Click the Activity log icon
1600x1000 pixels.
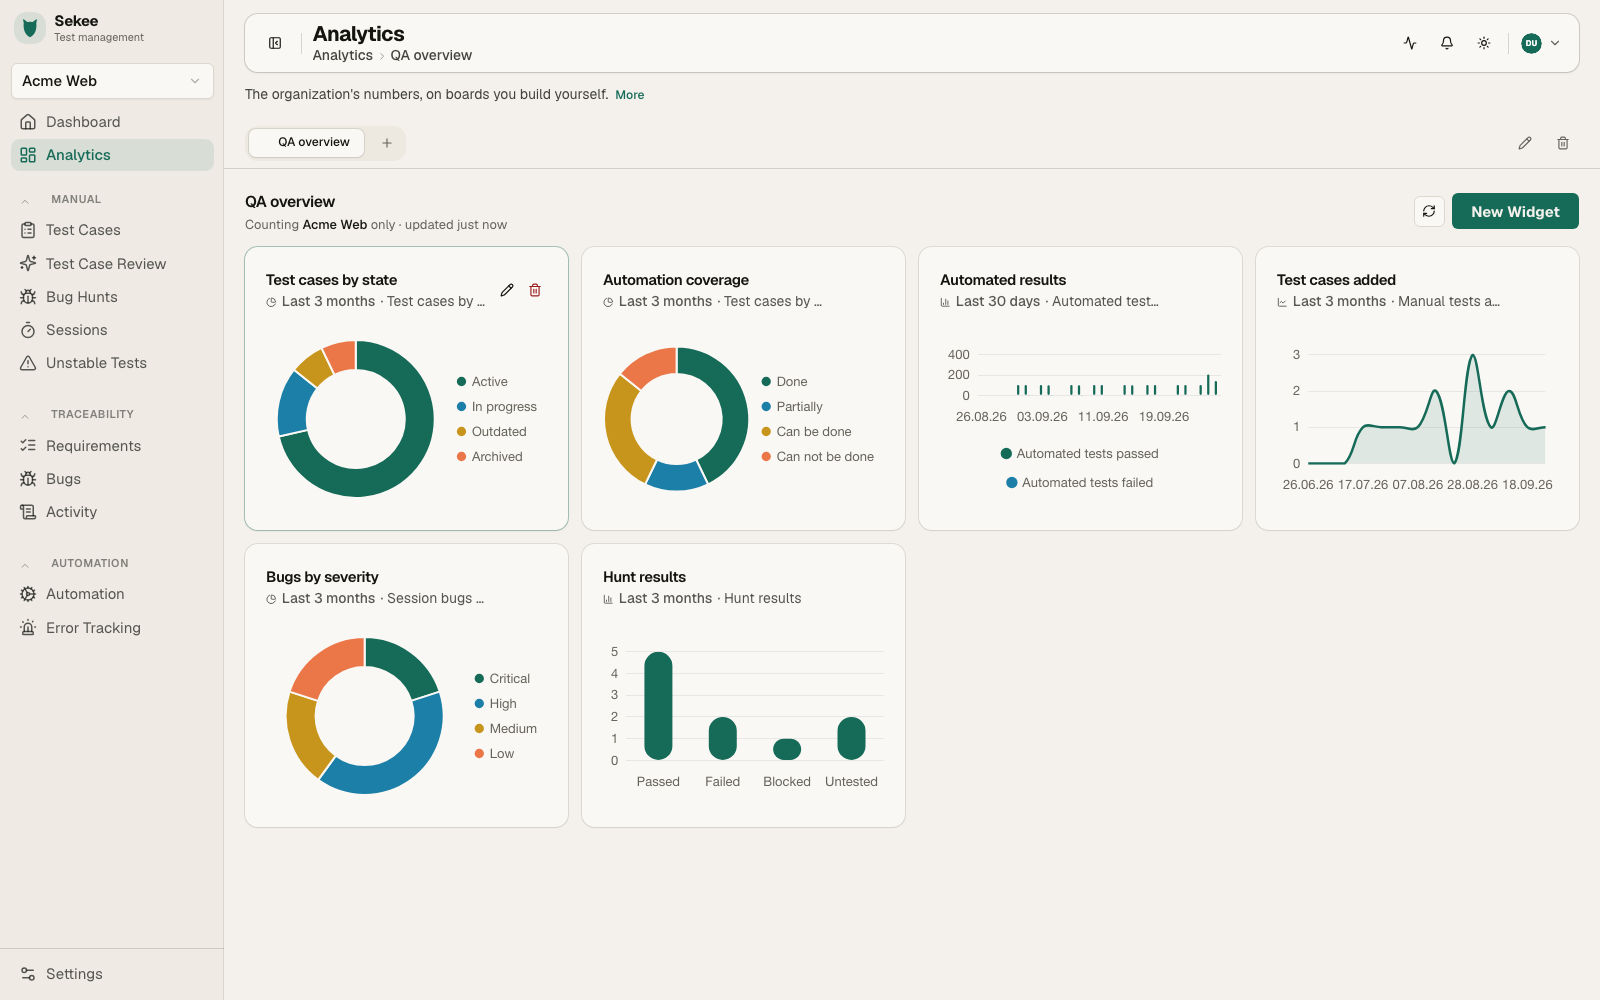click(x=28, y=512)
